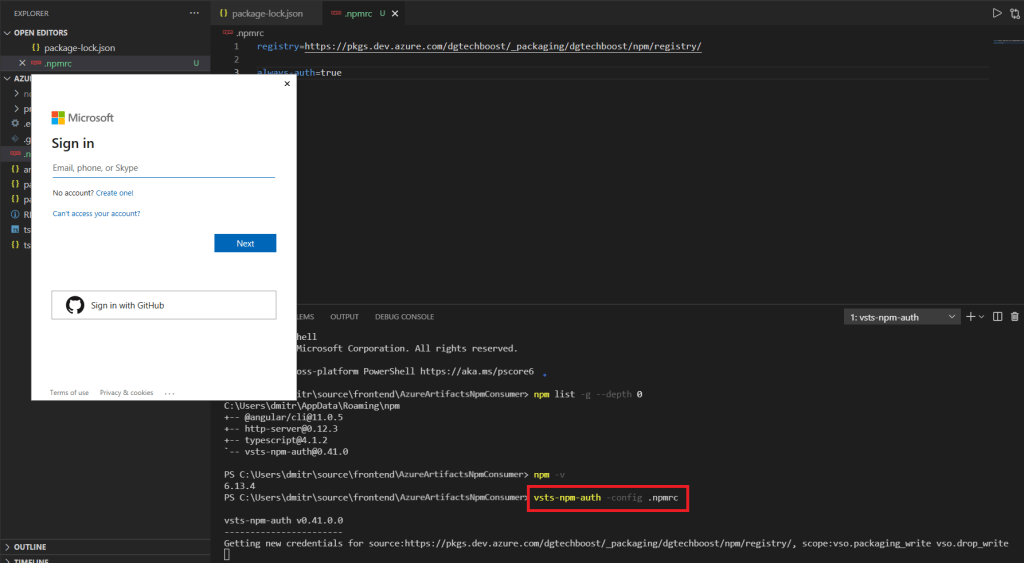Switch to the package-lock.json tab

click(x=265, y=13)
